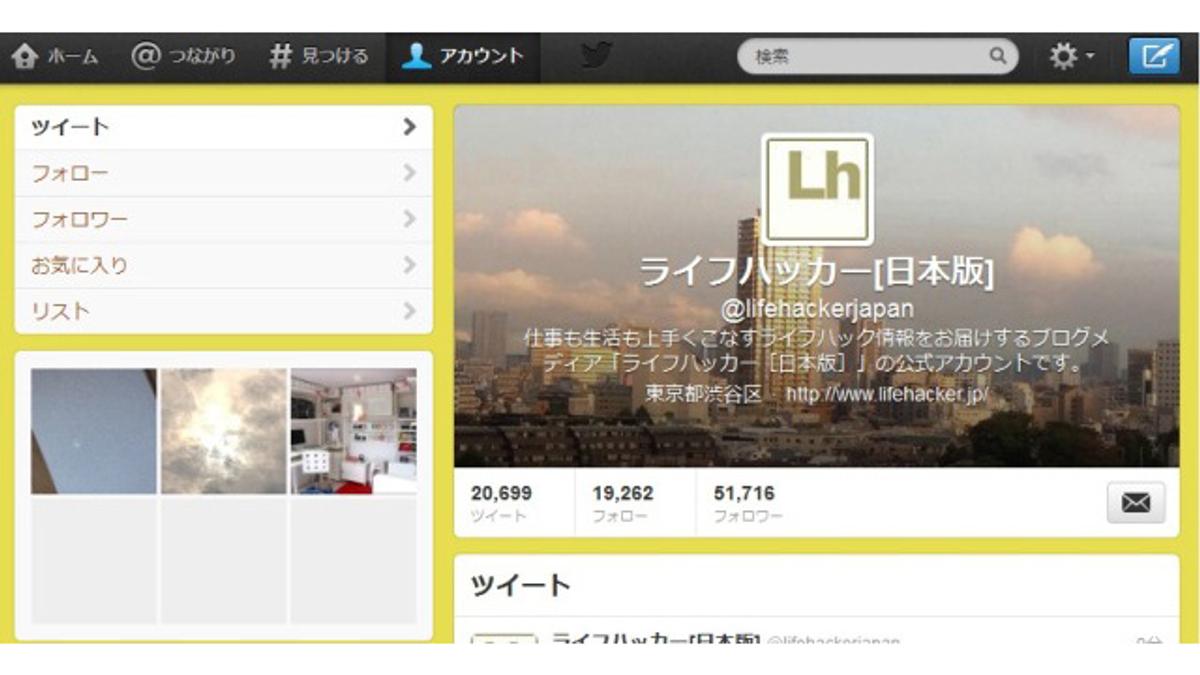This screenshot has width=1200, height=675.
Task: Open the フォロー sidebar list
Action: coord(224,173)
